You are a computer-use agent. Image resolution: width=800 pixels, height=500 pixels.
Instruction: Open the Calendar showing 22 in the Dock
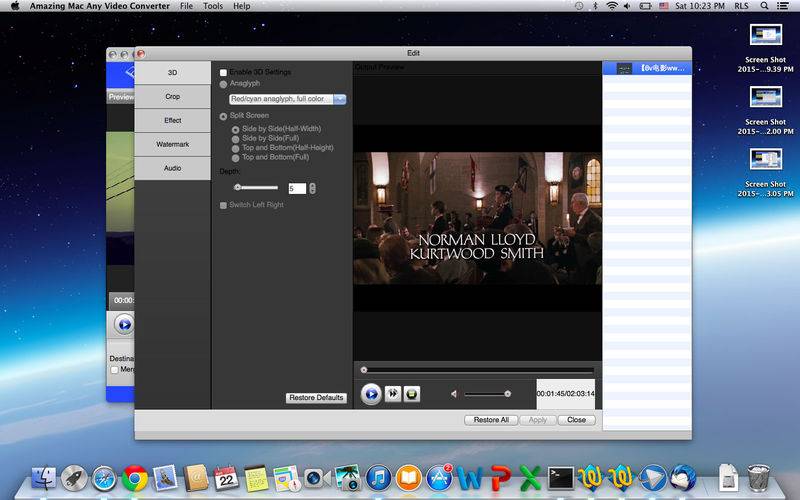coord(226,478)
